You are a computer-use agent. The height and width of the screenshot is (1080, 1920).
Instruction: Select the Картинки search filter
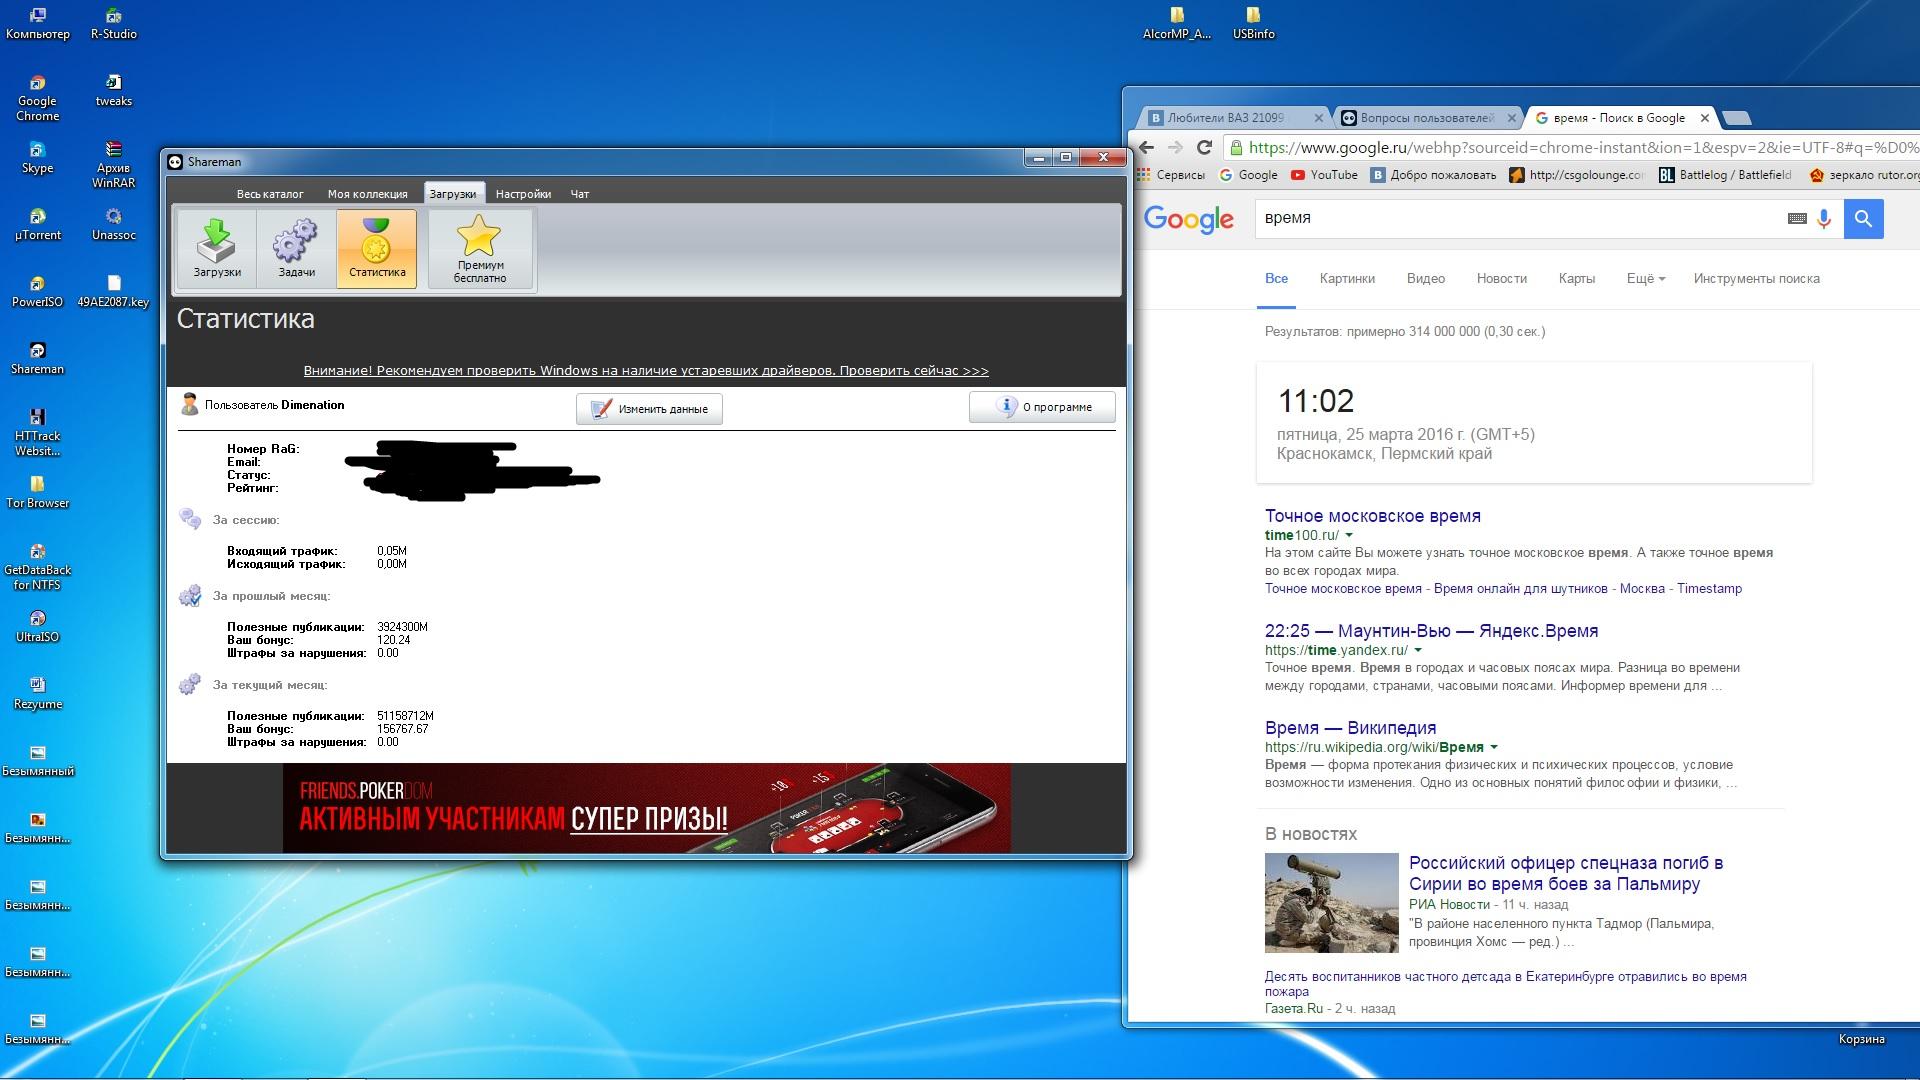tap(1347, 279)
